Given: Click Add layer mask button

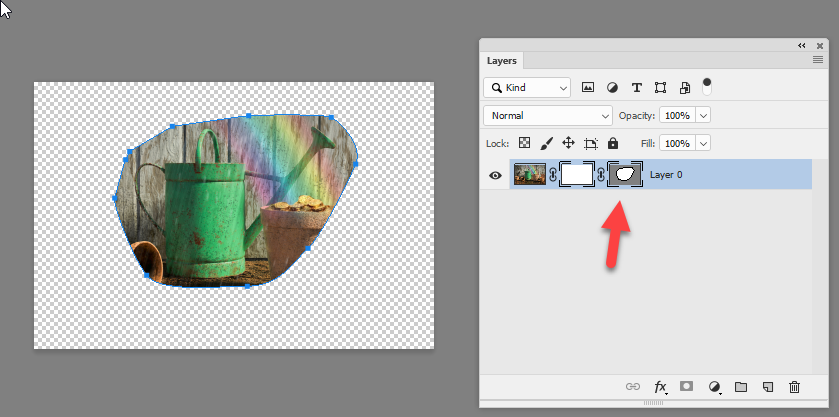Looking at the screenshot, I should tap(687, 386).
